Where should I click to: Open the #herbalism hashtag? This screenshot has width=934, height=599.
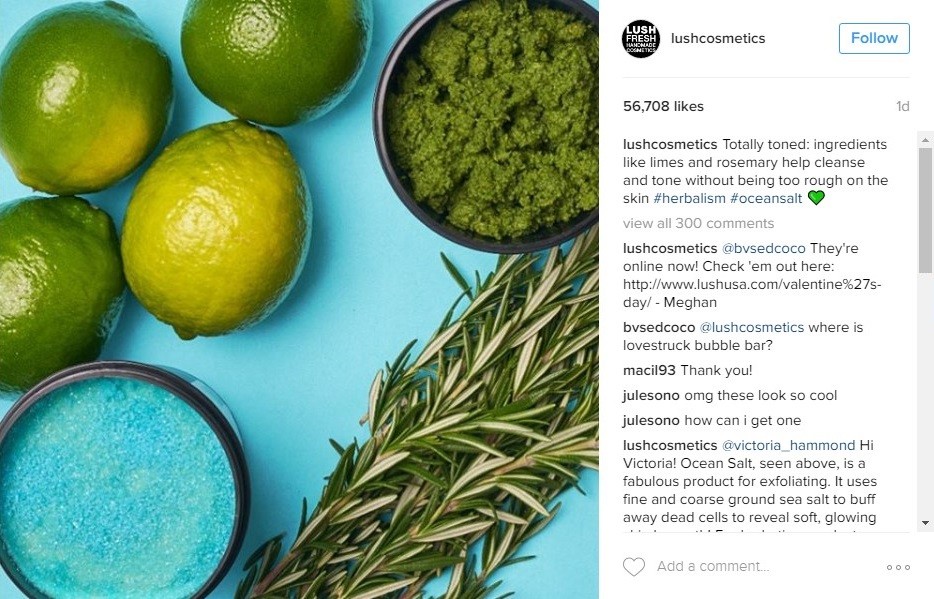tap(689, 198)
